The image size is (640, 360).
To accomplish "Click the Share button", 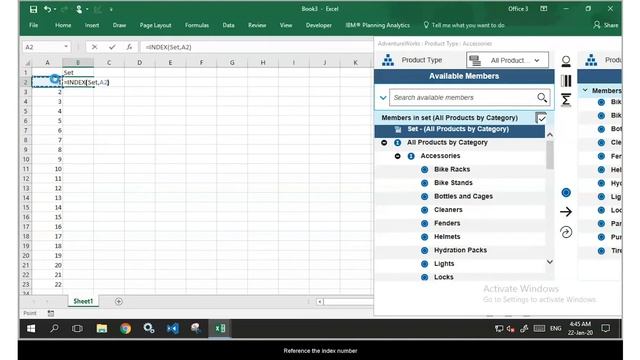I will pyautogui.click(x=606, y=25).
